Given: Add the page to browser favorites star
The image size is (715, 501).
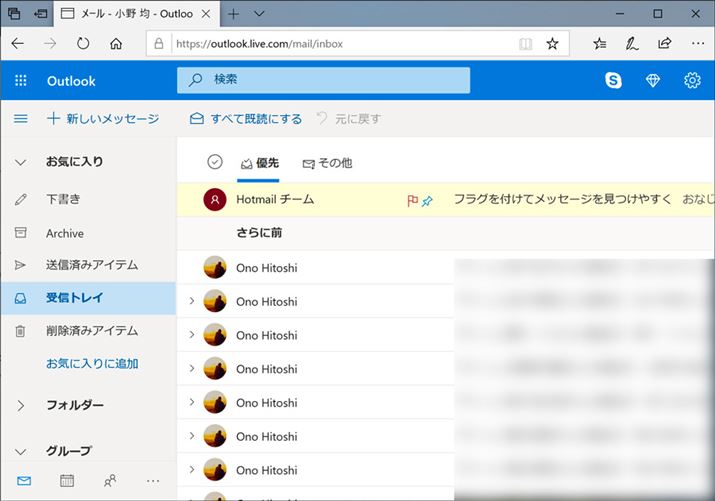Looking at the screenshot, I should point(552,44).
